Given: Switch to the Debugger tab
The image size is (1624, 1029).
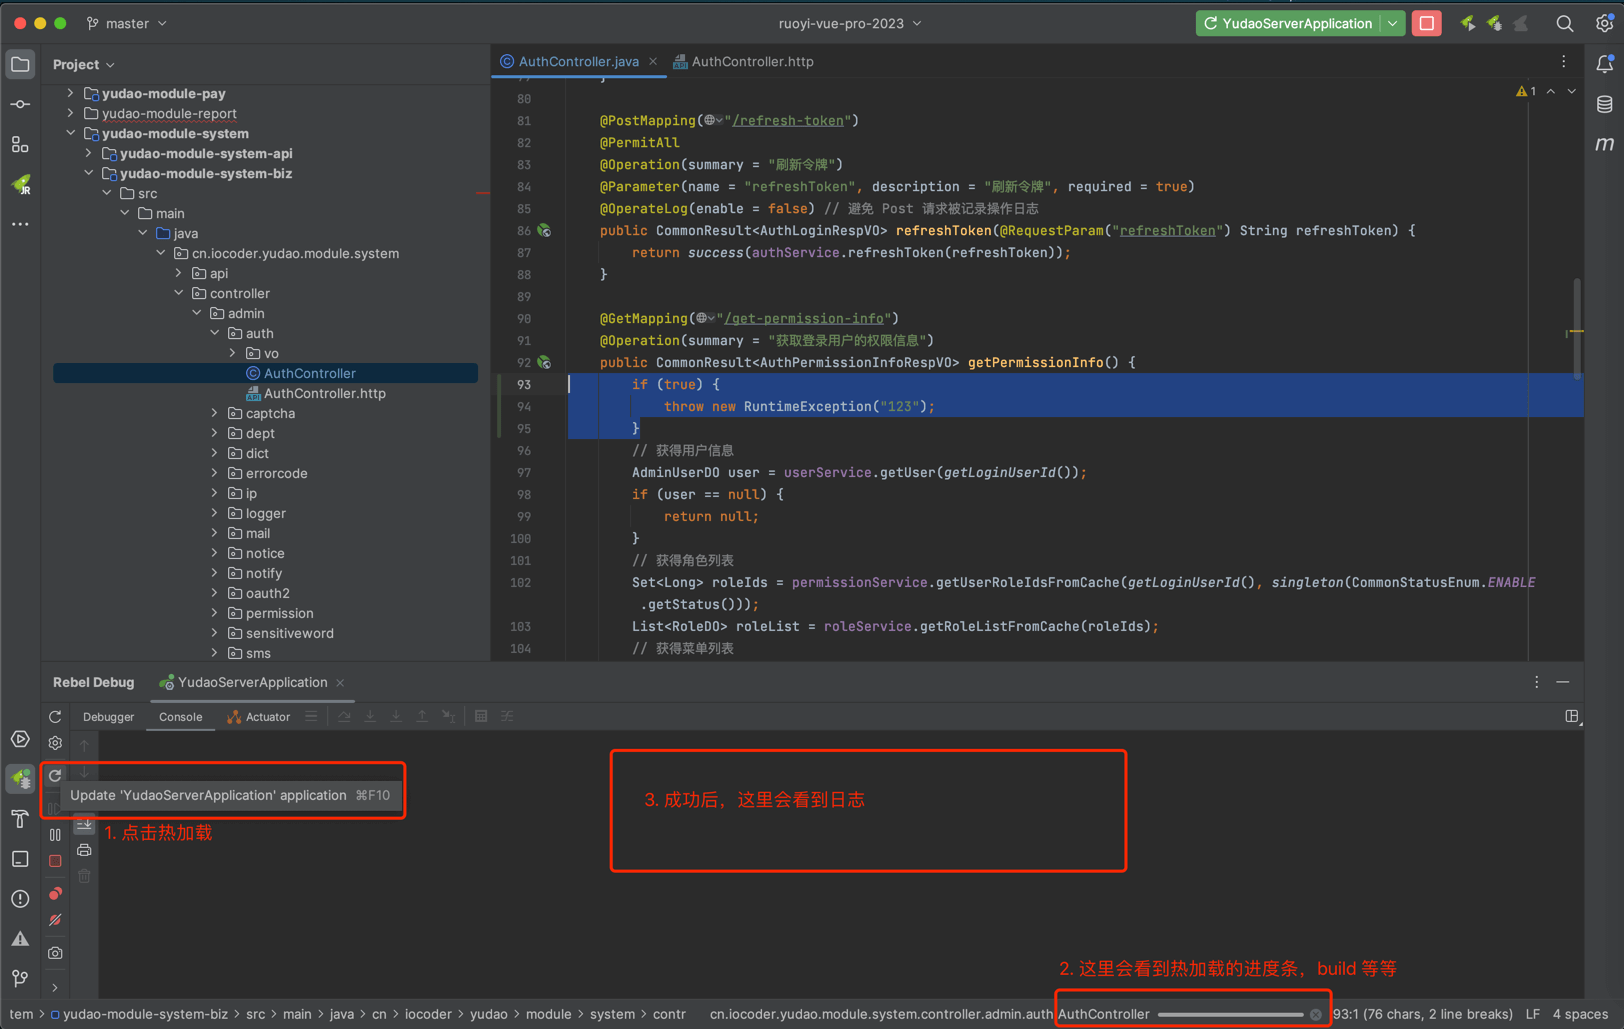Looking at the screenshot, I should click(108, 716).
